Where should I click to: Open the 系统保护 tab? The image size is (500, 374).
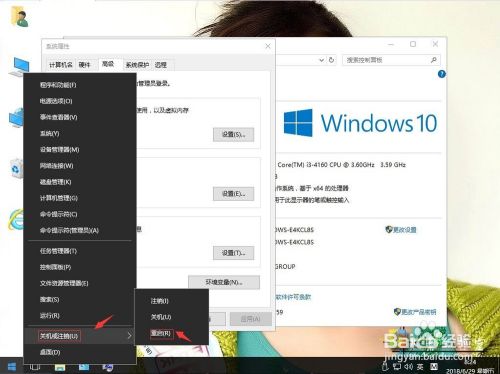point(137,65)
